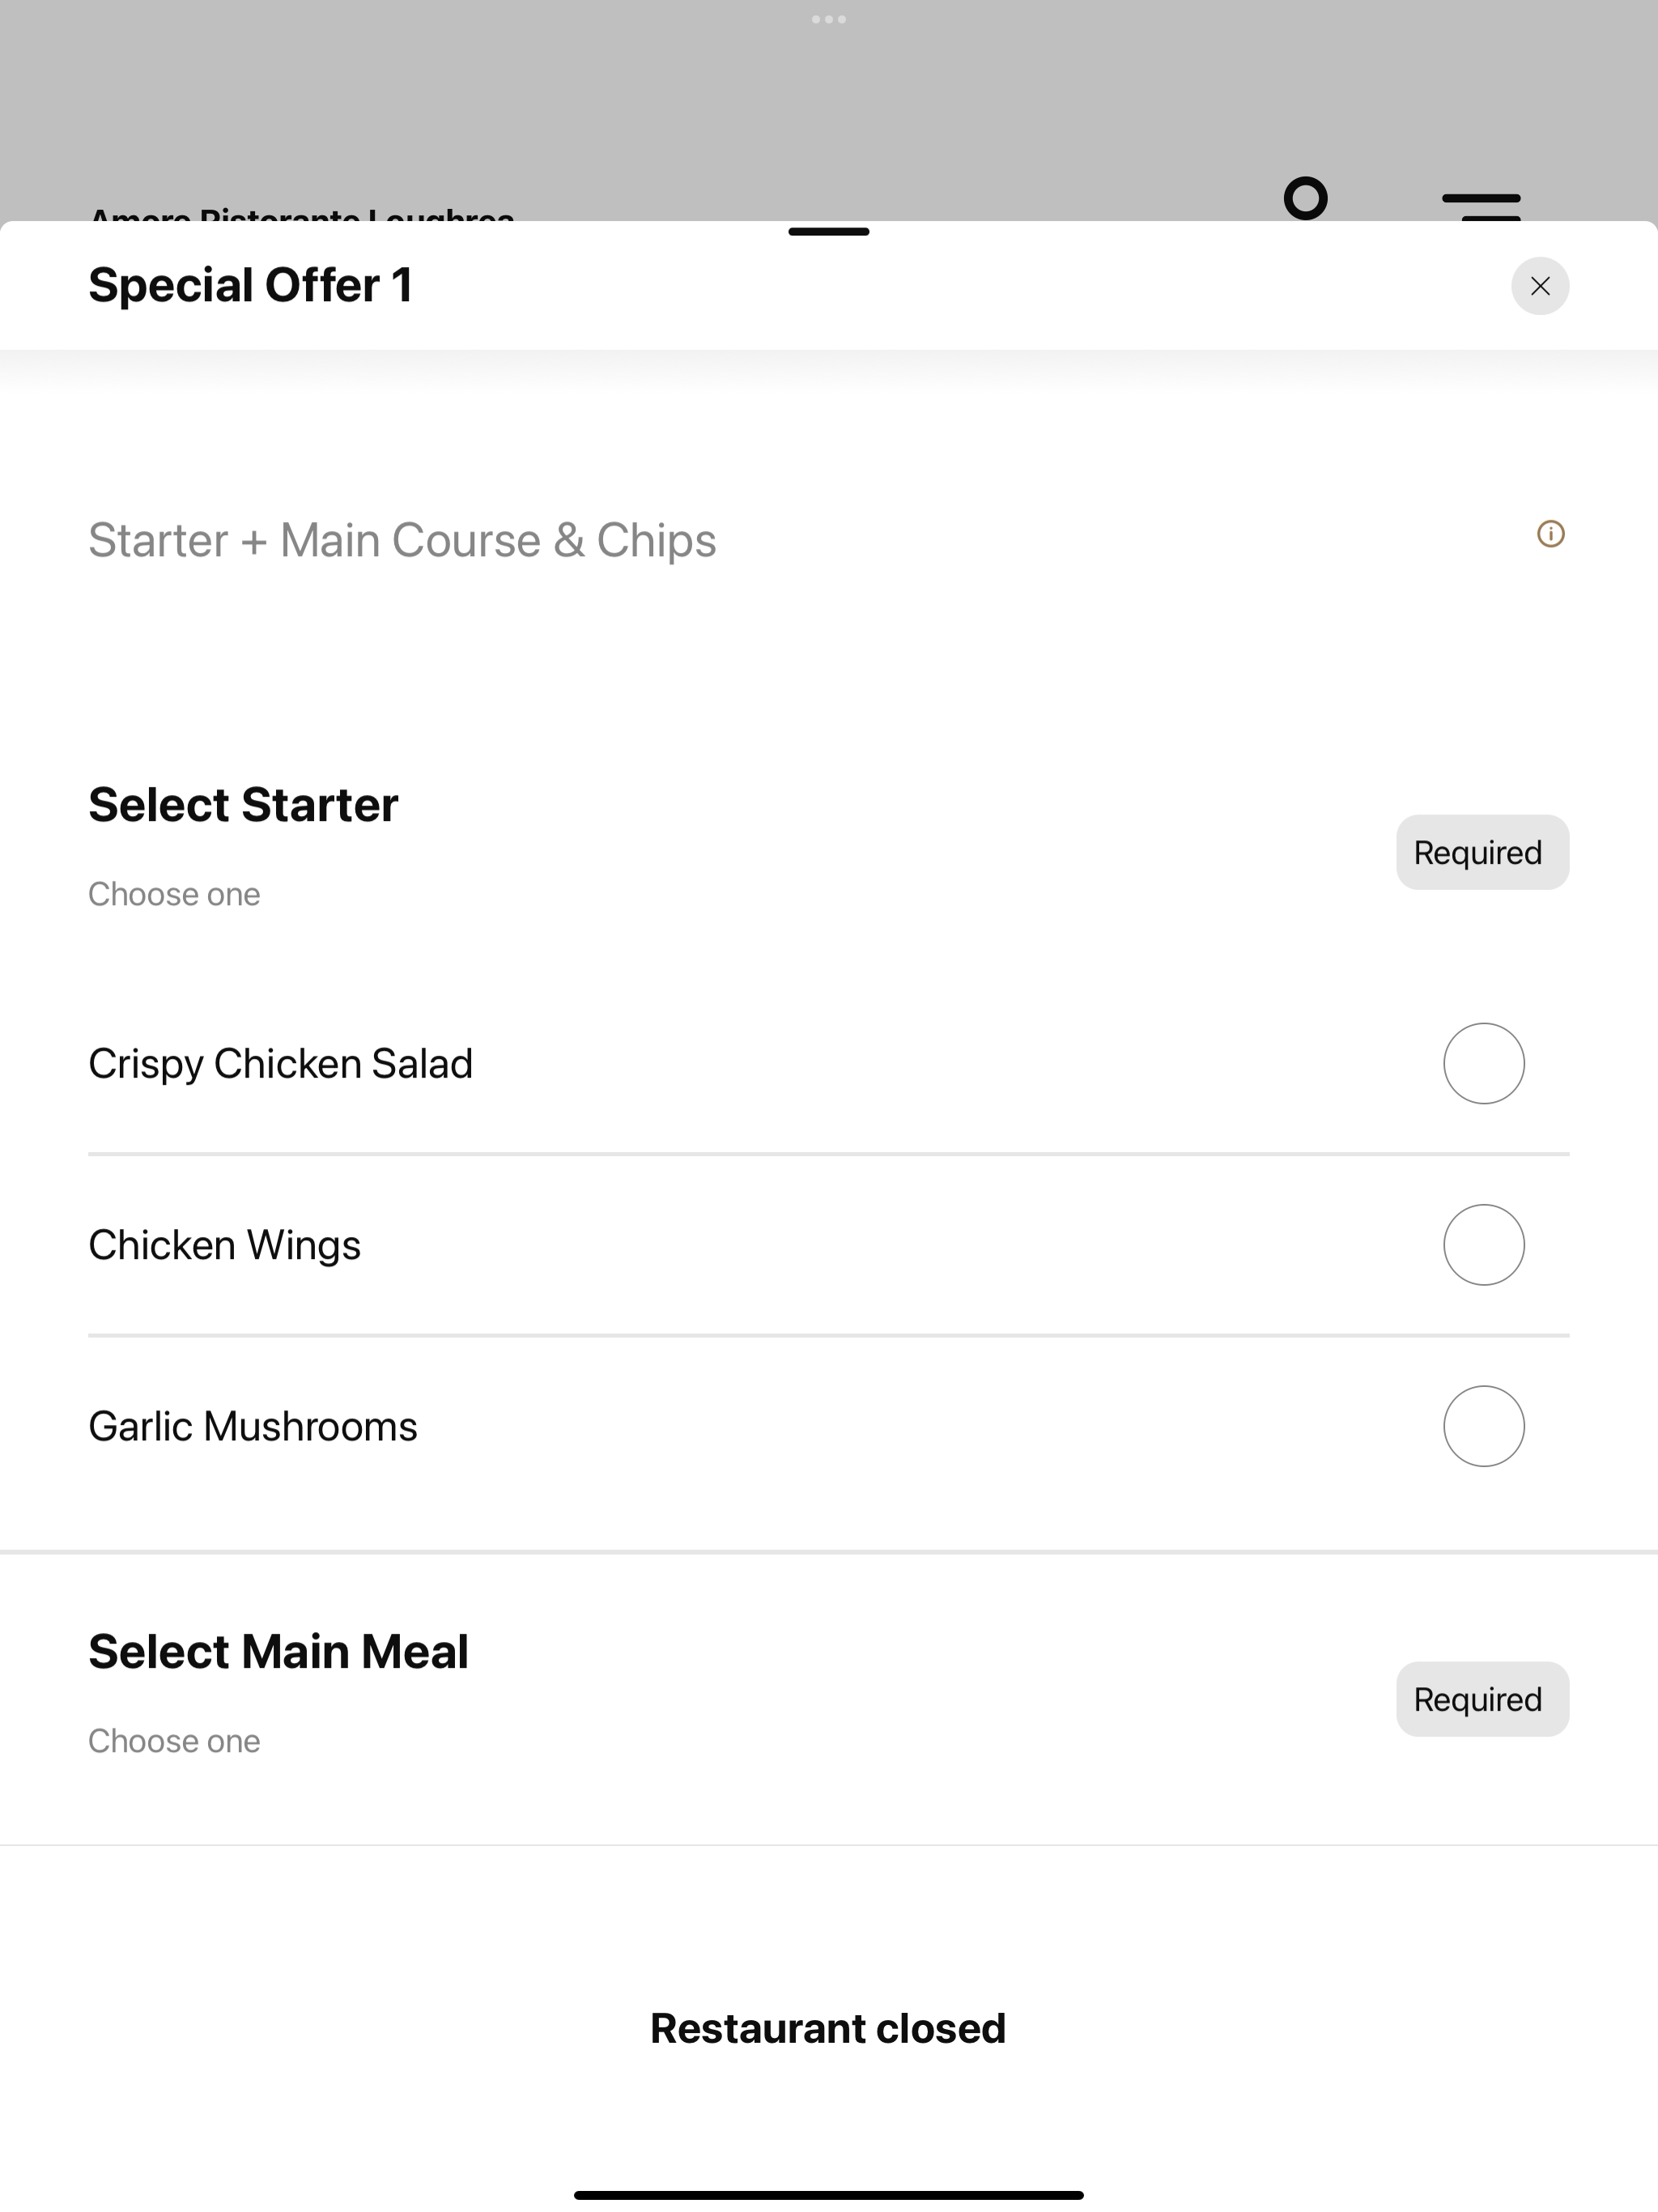
Task: Tap the circular profile icon in header
Action: click(1305, 198)
